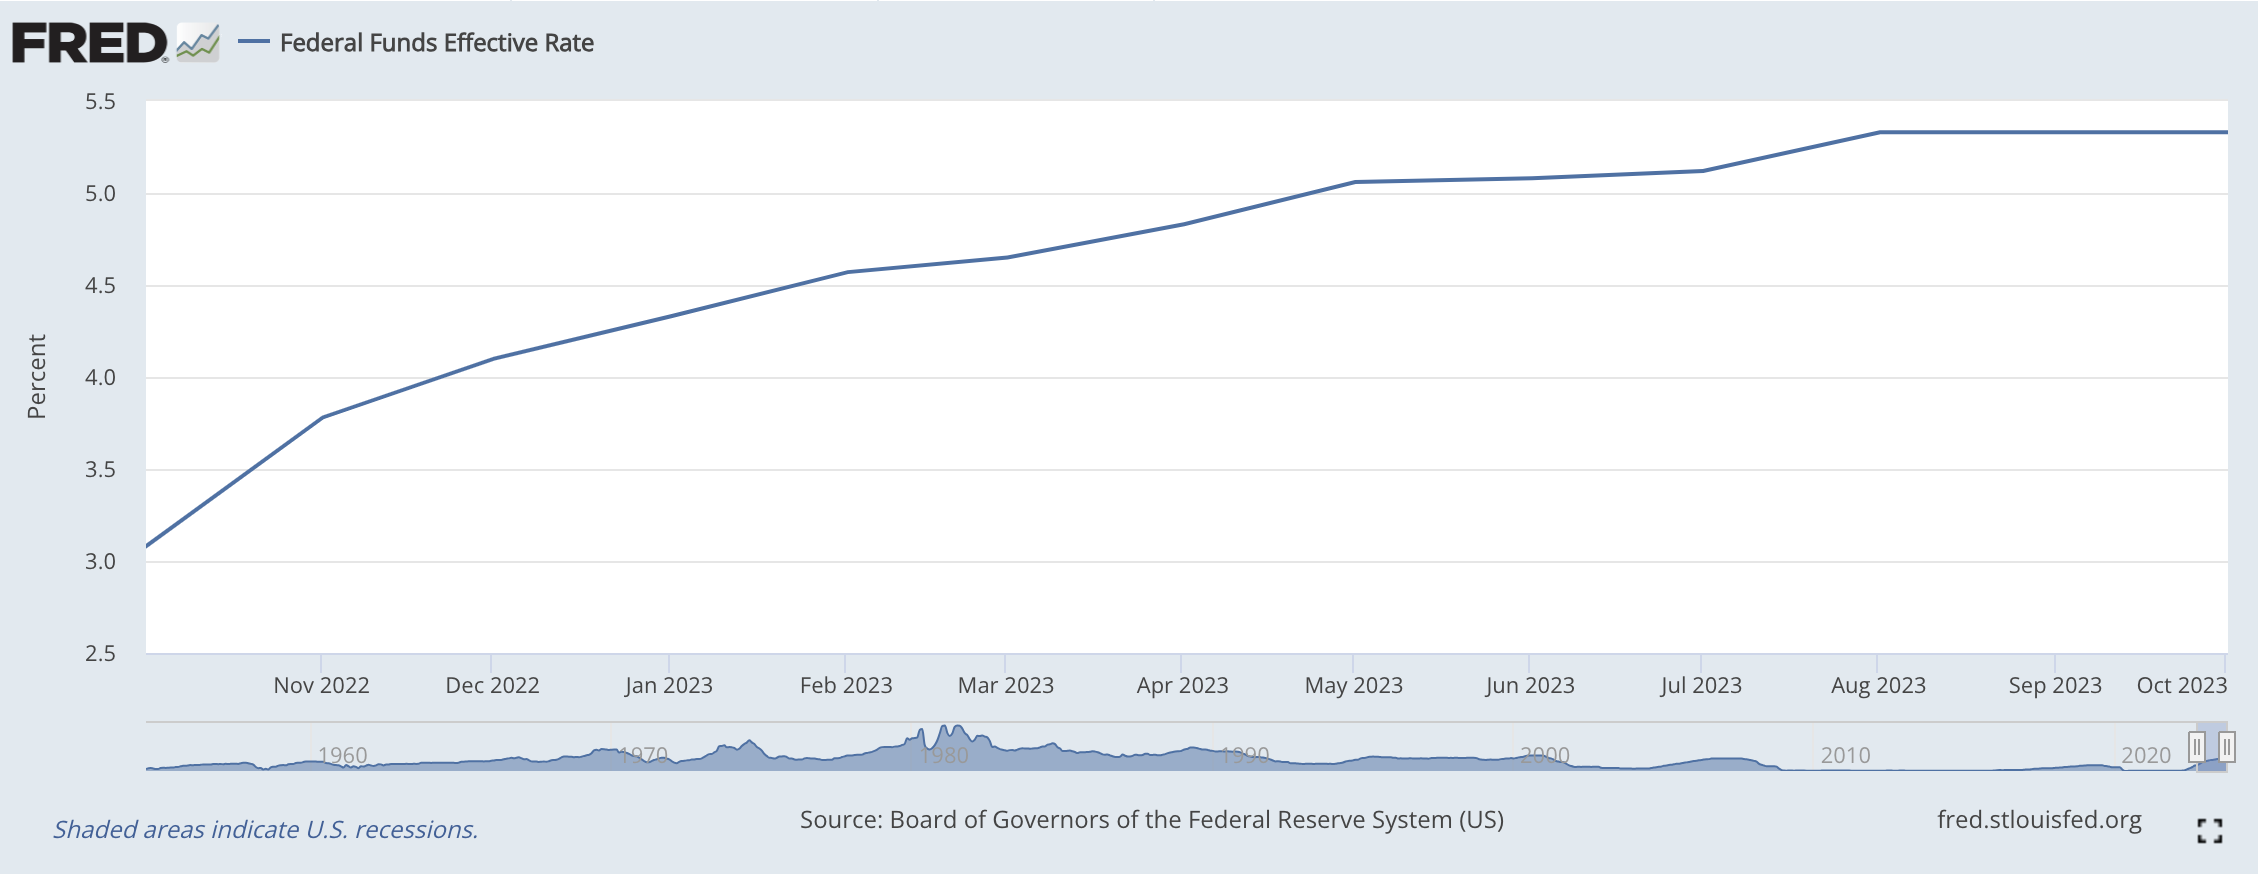Click the 'Shaded areas indicate U.S. recessions' text

265,829
